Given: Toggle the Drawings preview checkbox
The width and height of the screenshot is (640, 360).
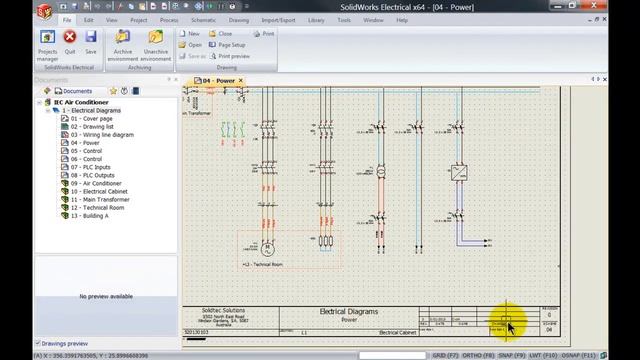Looking at the screenshot, I should click(38, 343).
